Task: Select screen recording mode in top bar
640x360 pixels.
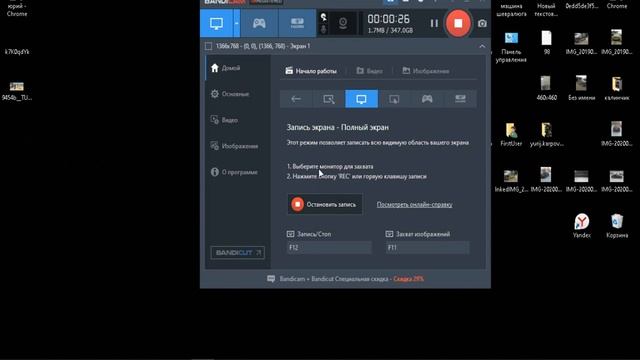Action: click(216, 23)
